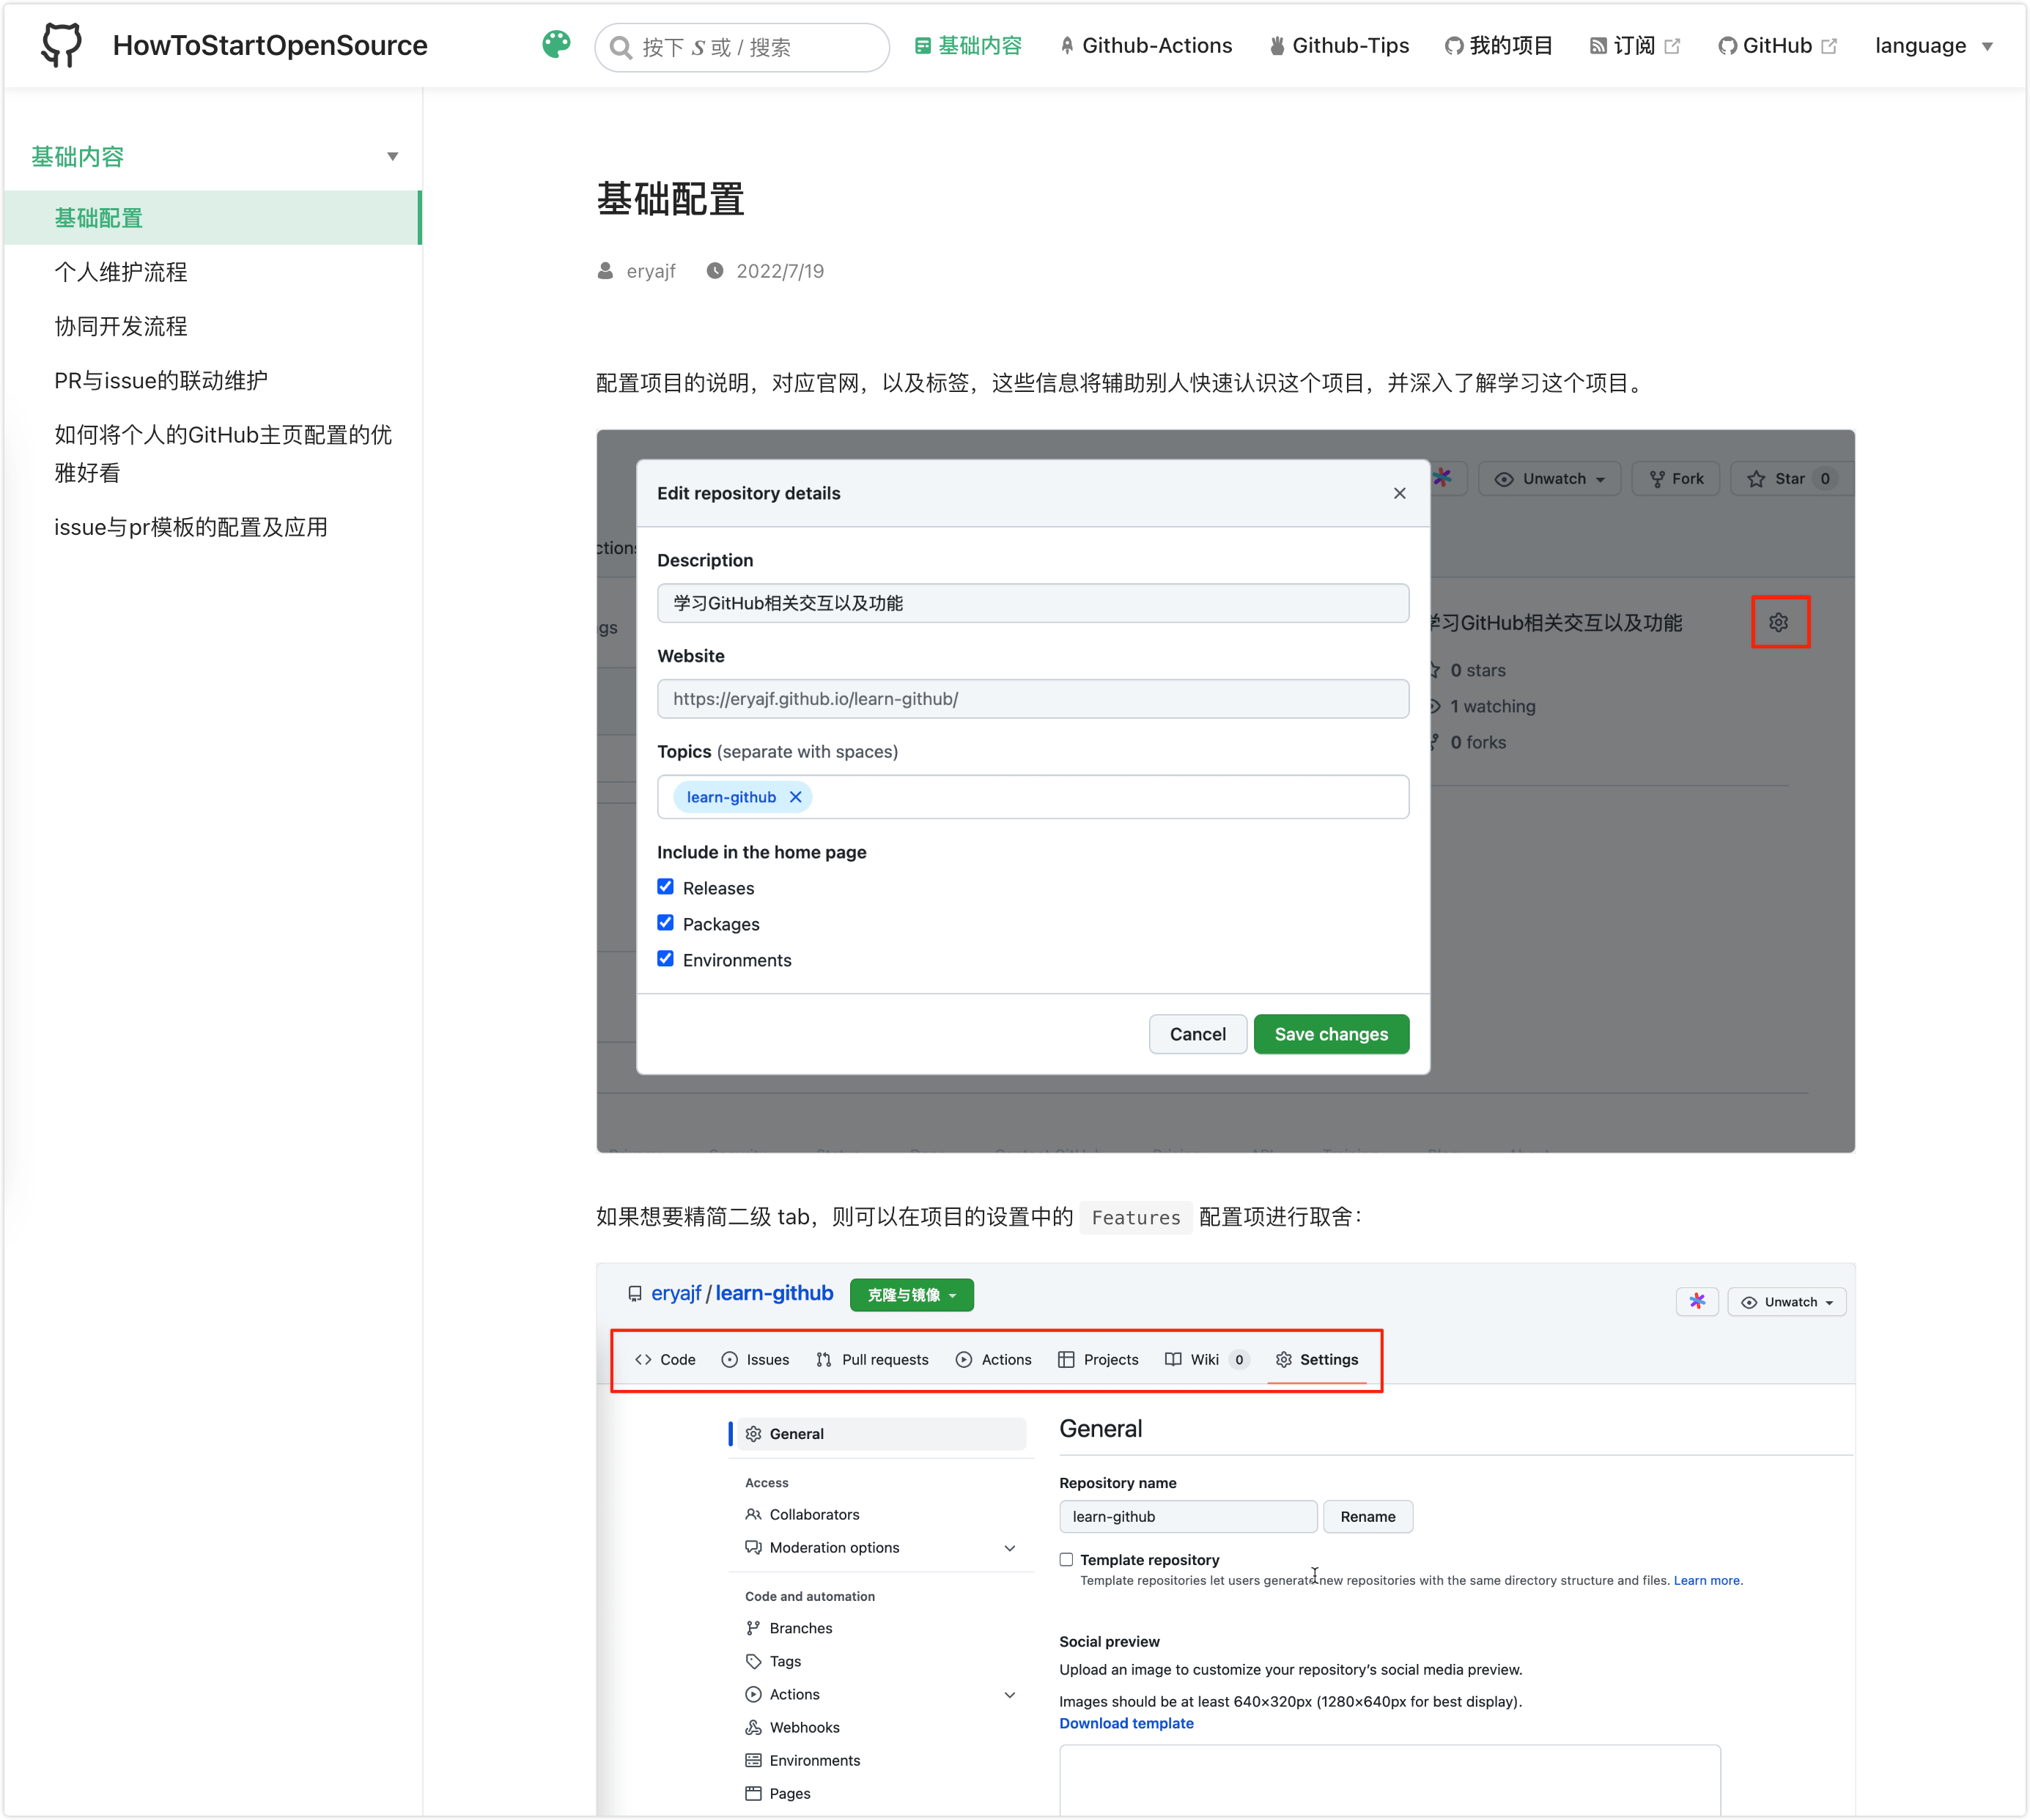
Task: Click the red-boxed gear settings icon
Action: click(1779, 622)
